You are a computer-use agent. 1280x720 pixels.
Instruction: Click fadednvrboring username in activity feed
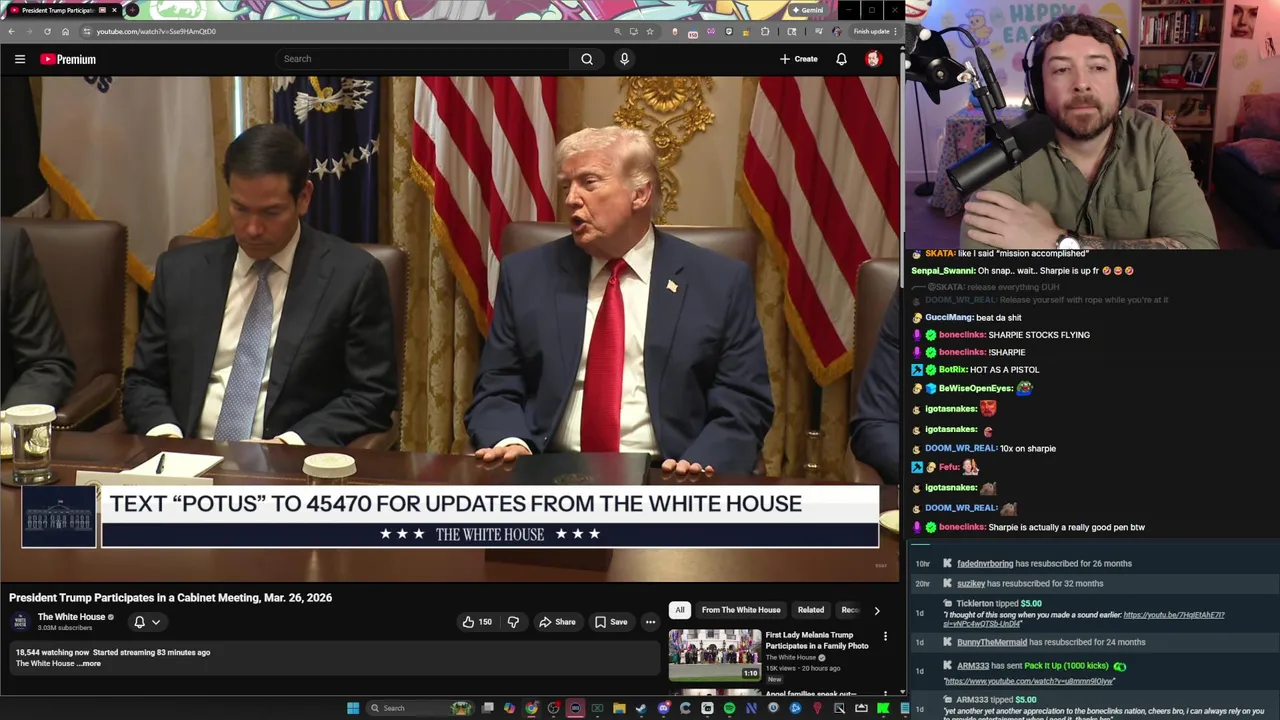[x=985, y=563]
